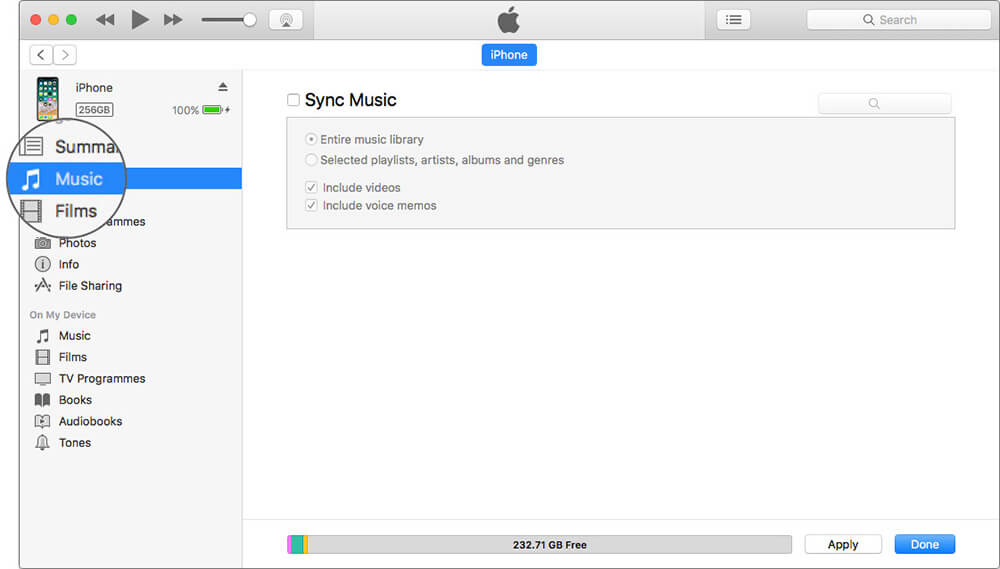The width and height of the screenshot is (1000, 569).
Task: Click the battery charge icon
Action: tap(212, 110)
